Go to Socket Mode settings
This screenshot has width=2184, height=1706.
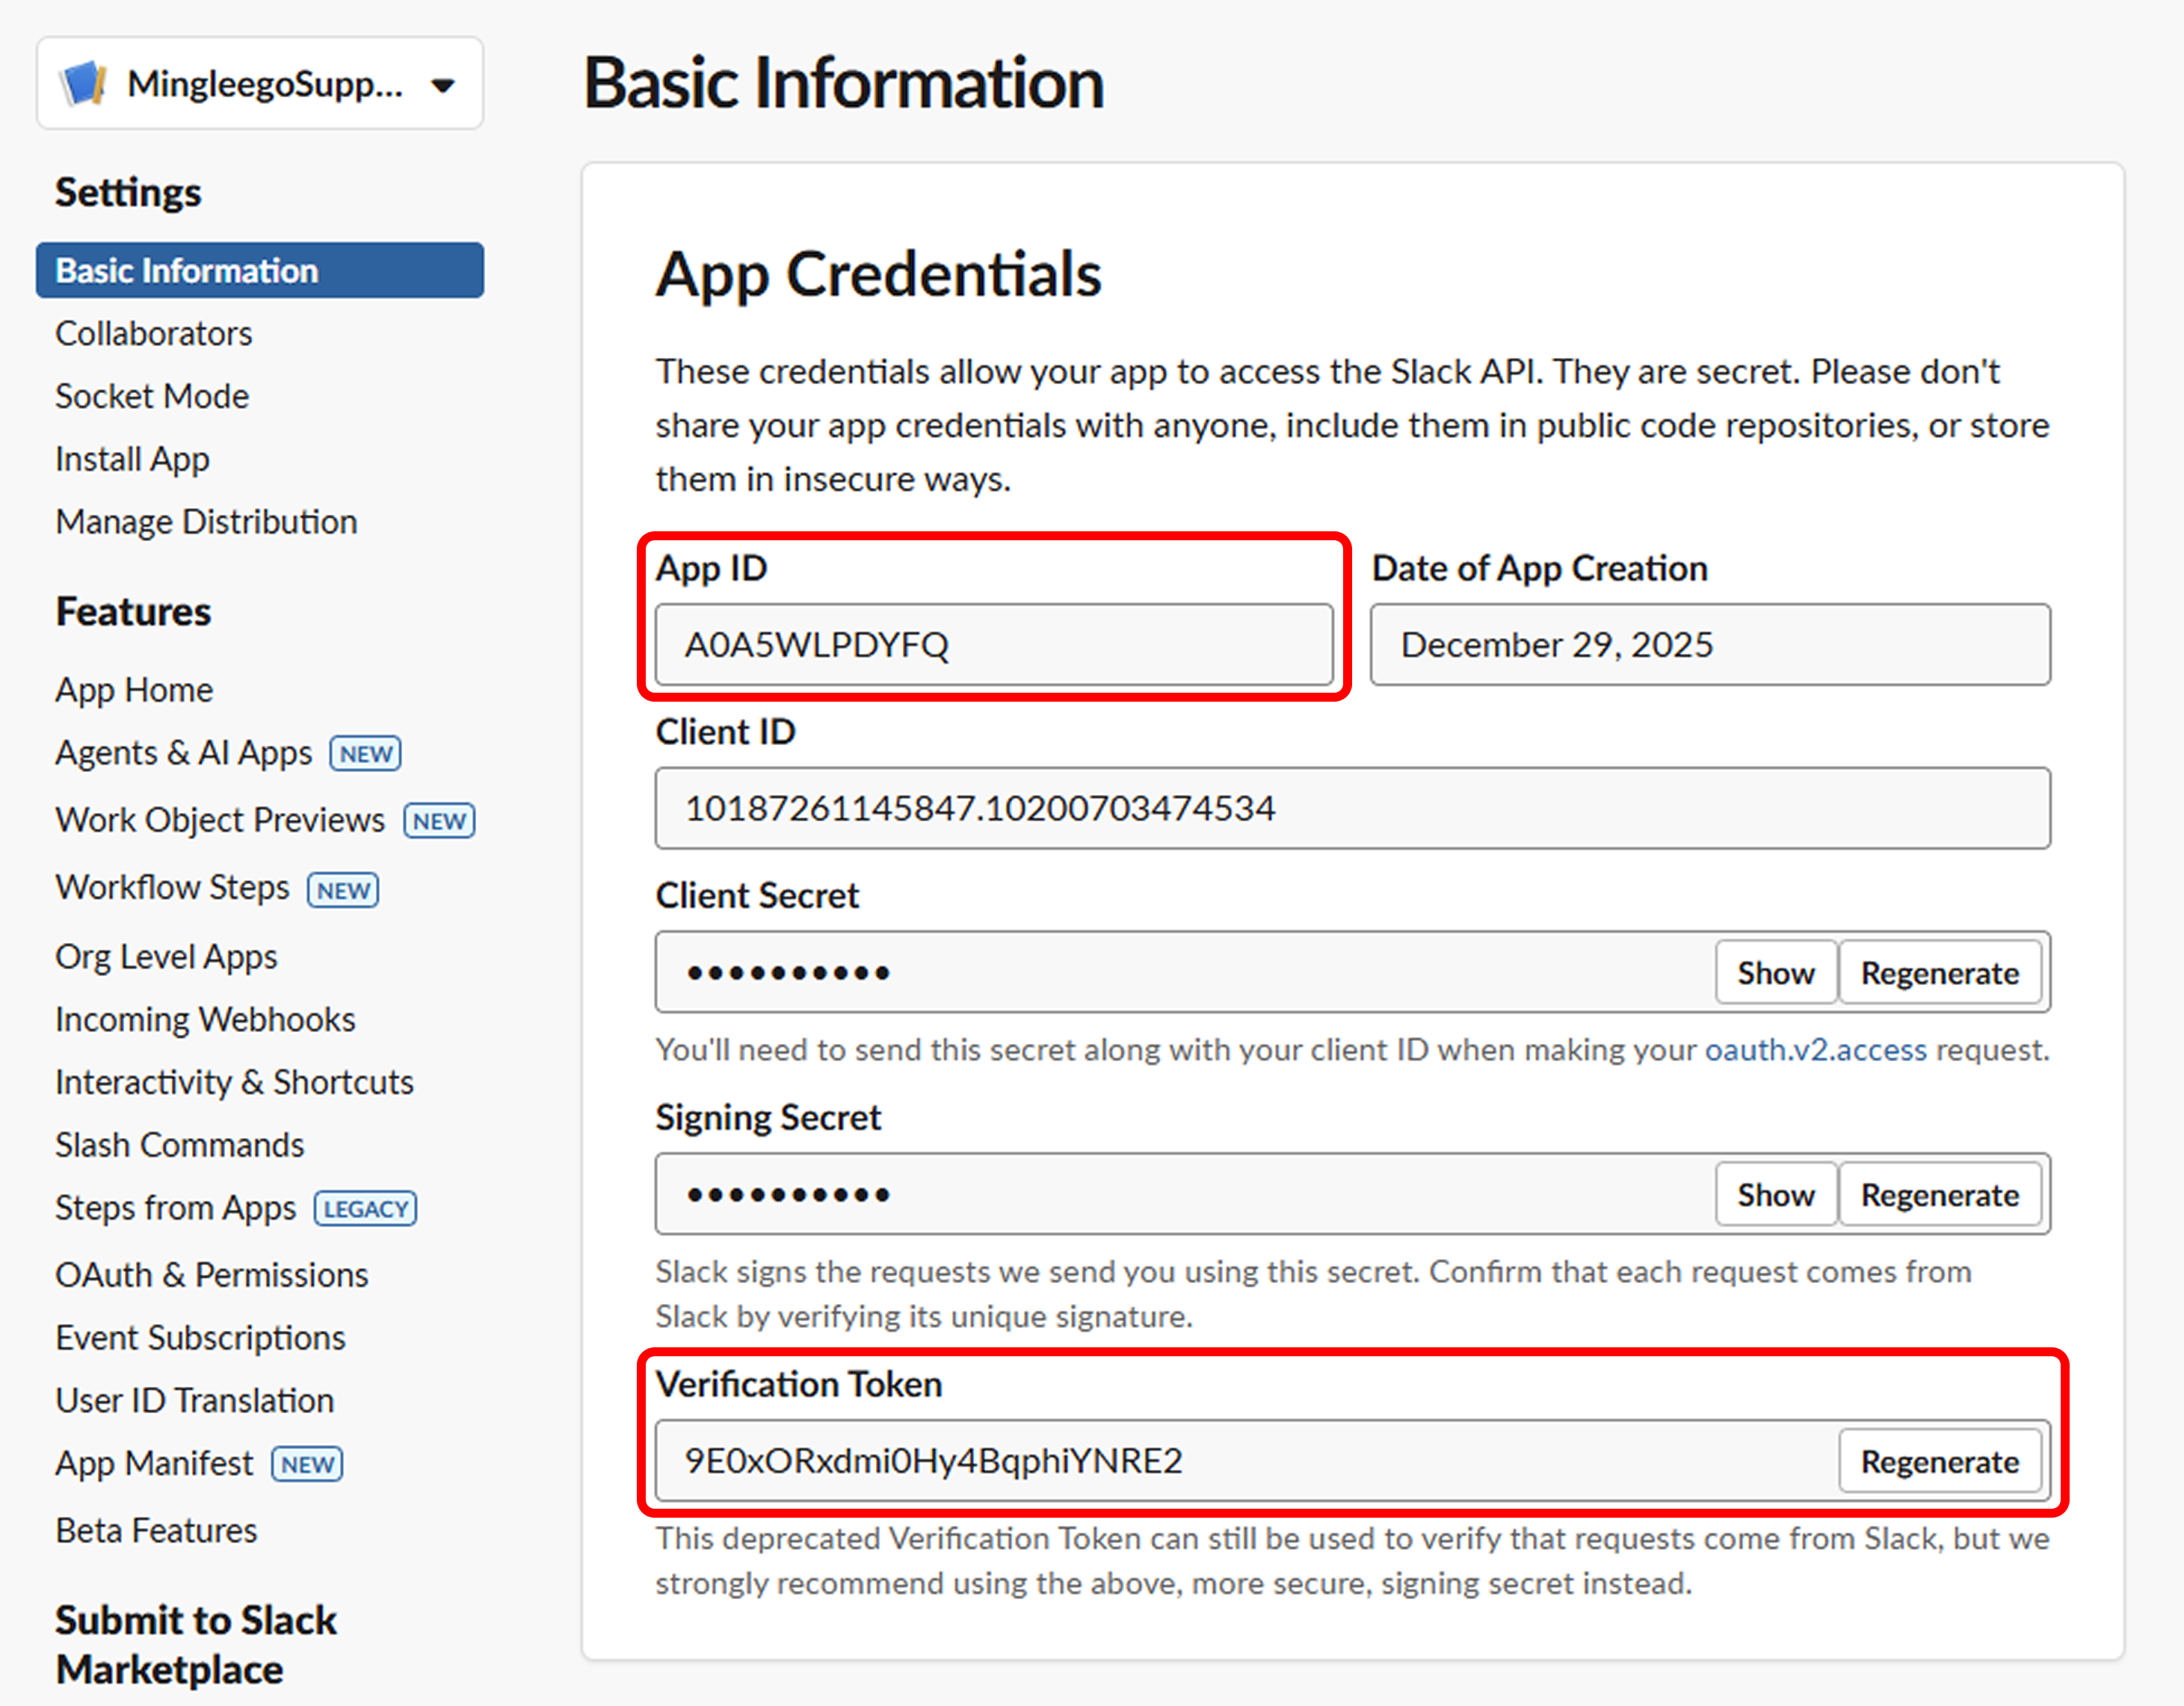point(152,396)
